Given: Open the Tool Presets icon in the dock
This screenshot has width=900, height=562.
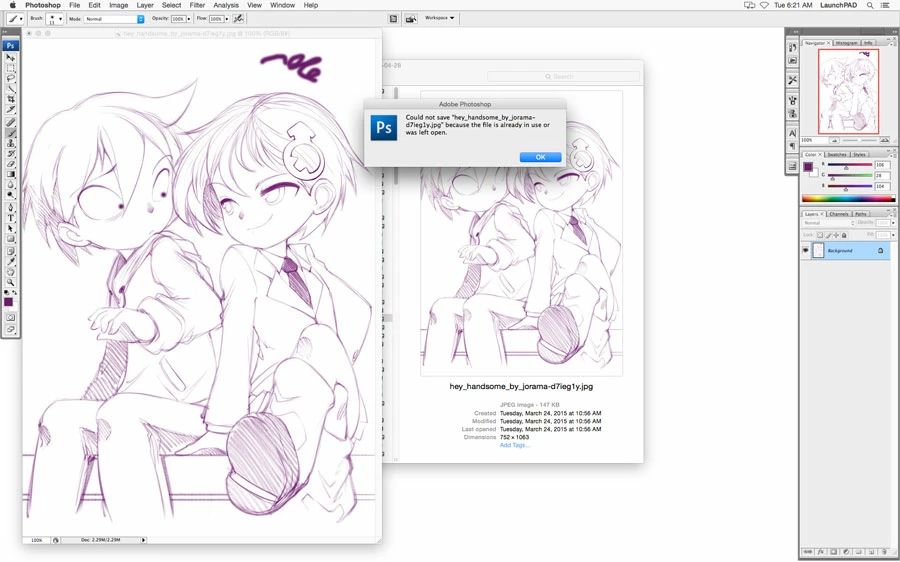Looking at the screenshot, I should [x=793, y=80].
